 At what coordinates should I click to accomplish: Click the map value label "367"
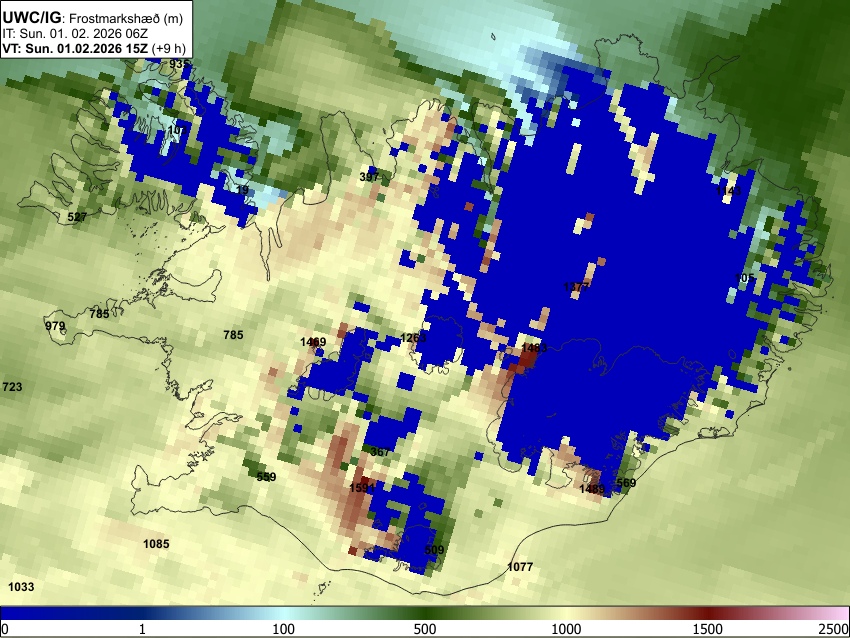(x=380, y=452)
